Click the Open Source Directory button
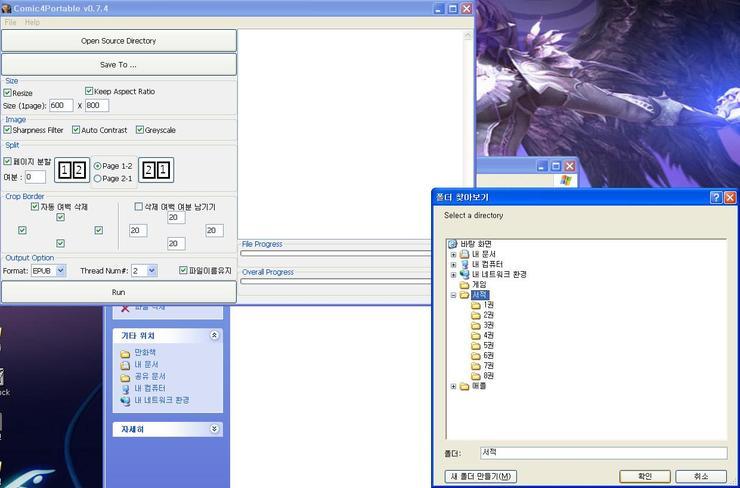Screen dimensions: 740x488 [x=118, y=41]
